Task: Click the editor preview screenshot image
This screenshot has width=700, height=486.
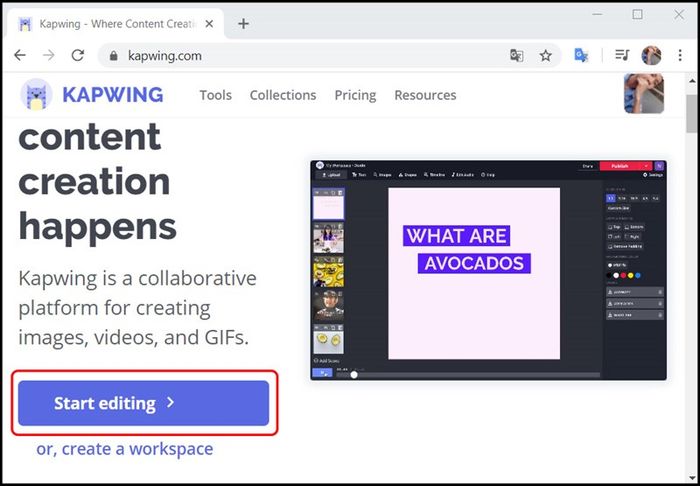Action: tap(488, 270)
